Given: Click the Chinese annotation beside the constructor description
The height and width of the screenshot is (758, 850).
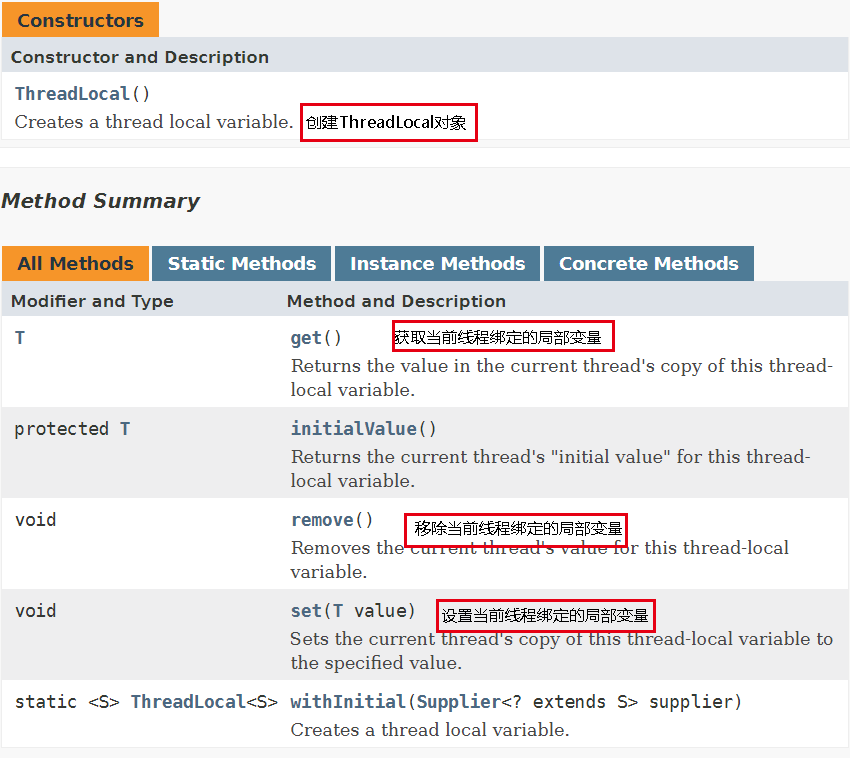Looking at the screenshot, I should pyautogui.click(x=389, y=123).
